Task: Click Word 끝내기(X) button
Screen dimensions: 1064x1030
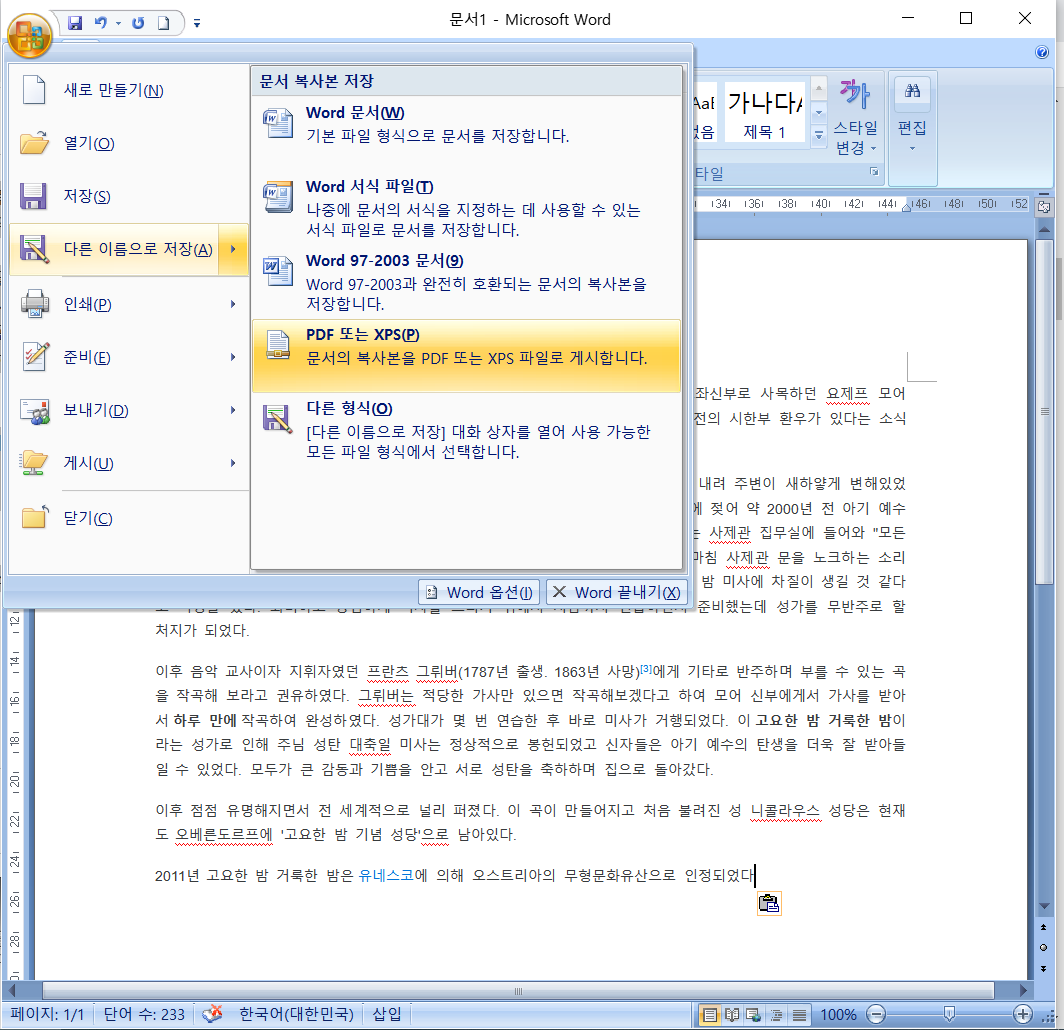Action: [617, 592]
